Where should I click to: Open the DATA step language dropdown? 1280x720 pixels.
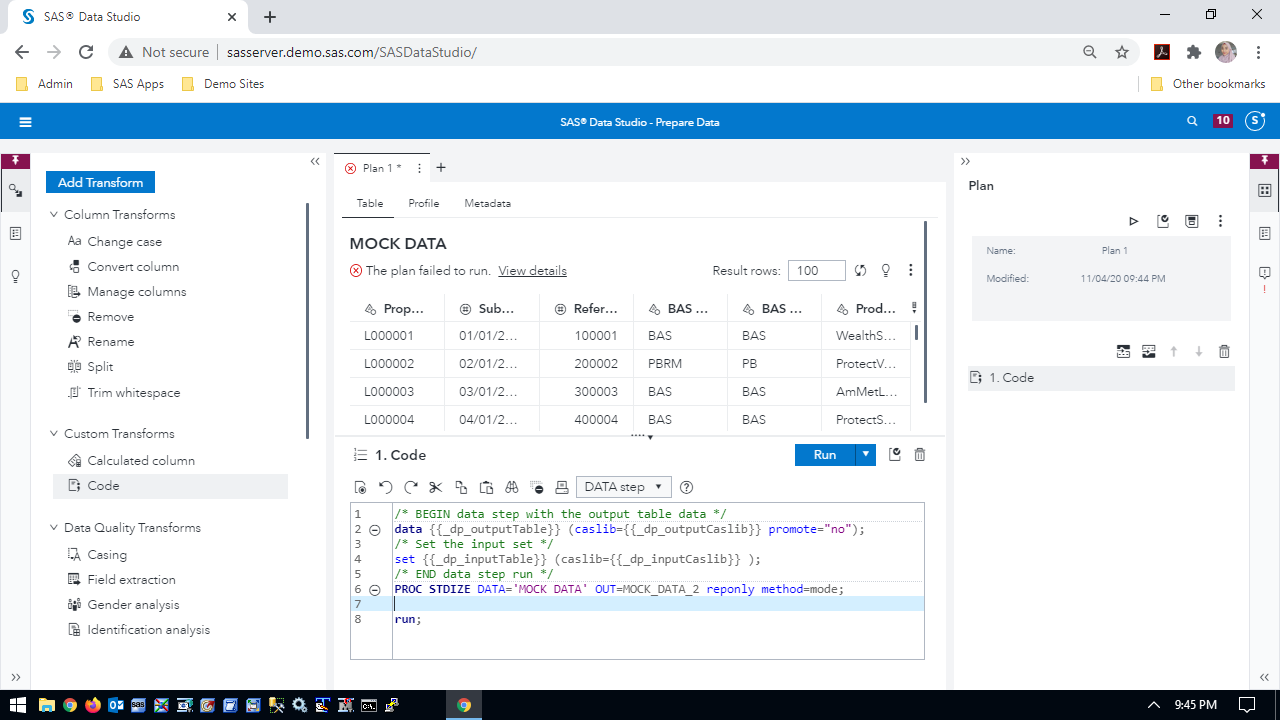pos(623,487)
